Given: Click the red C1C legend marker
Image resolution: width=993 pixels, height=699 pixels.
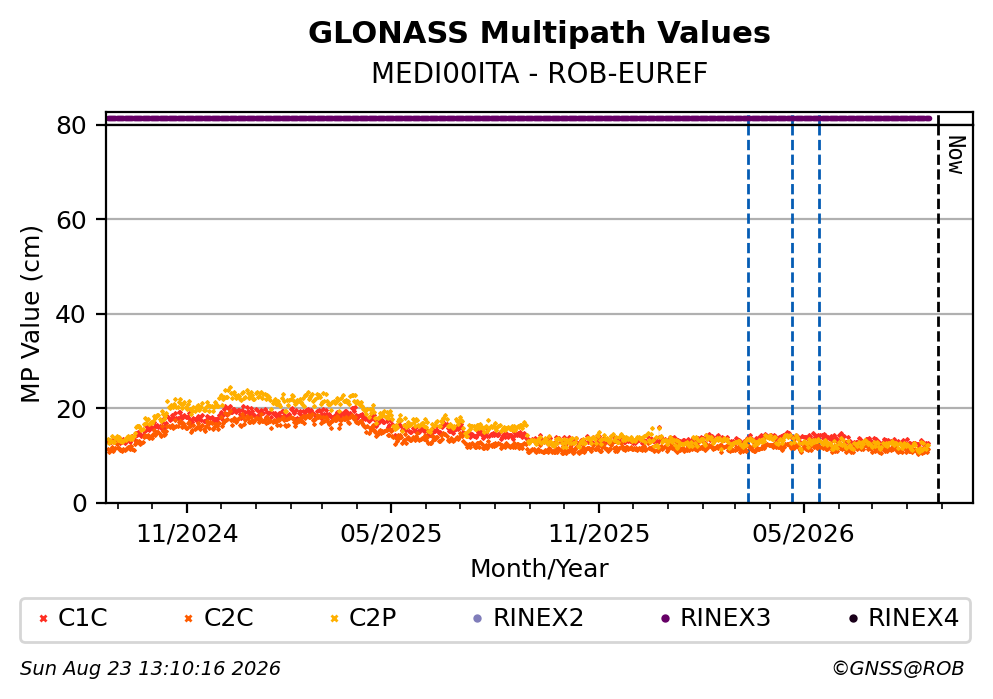Looking at the screenshot, I should (x=43, y=619).
